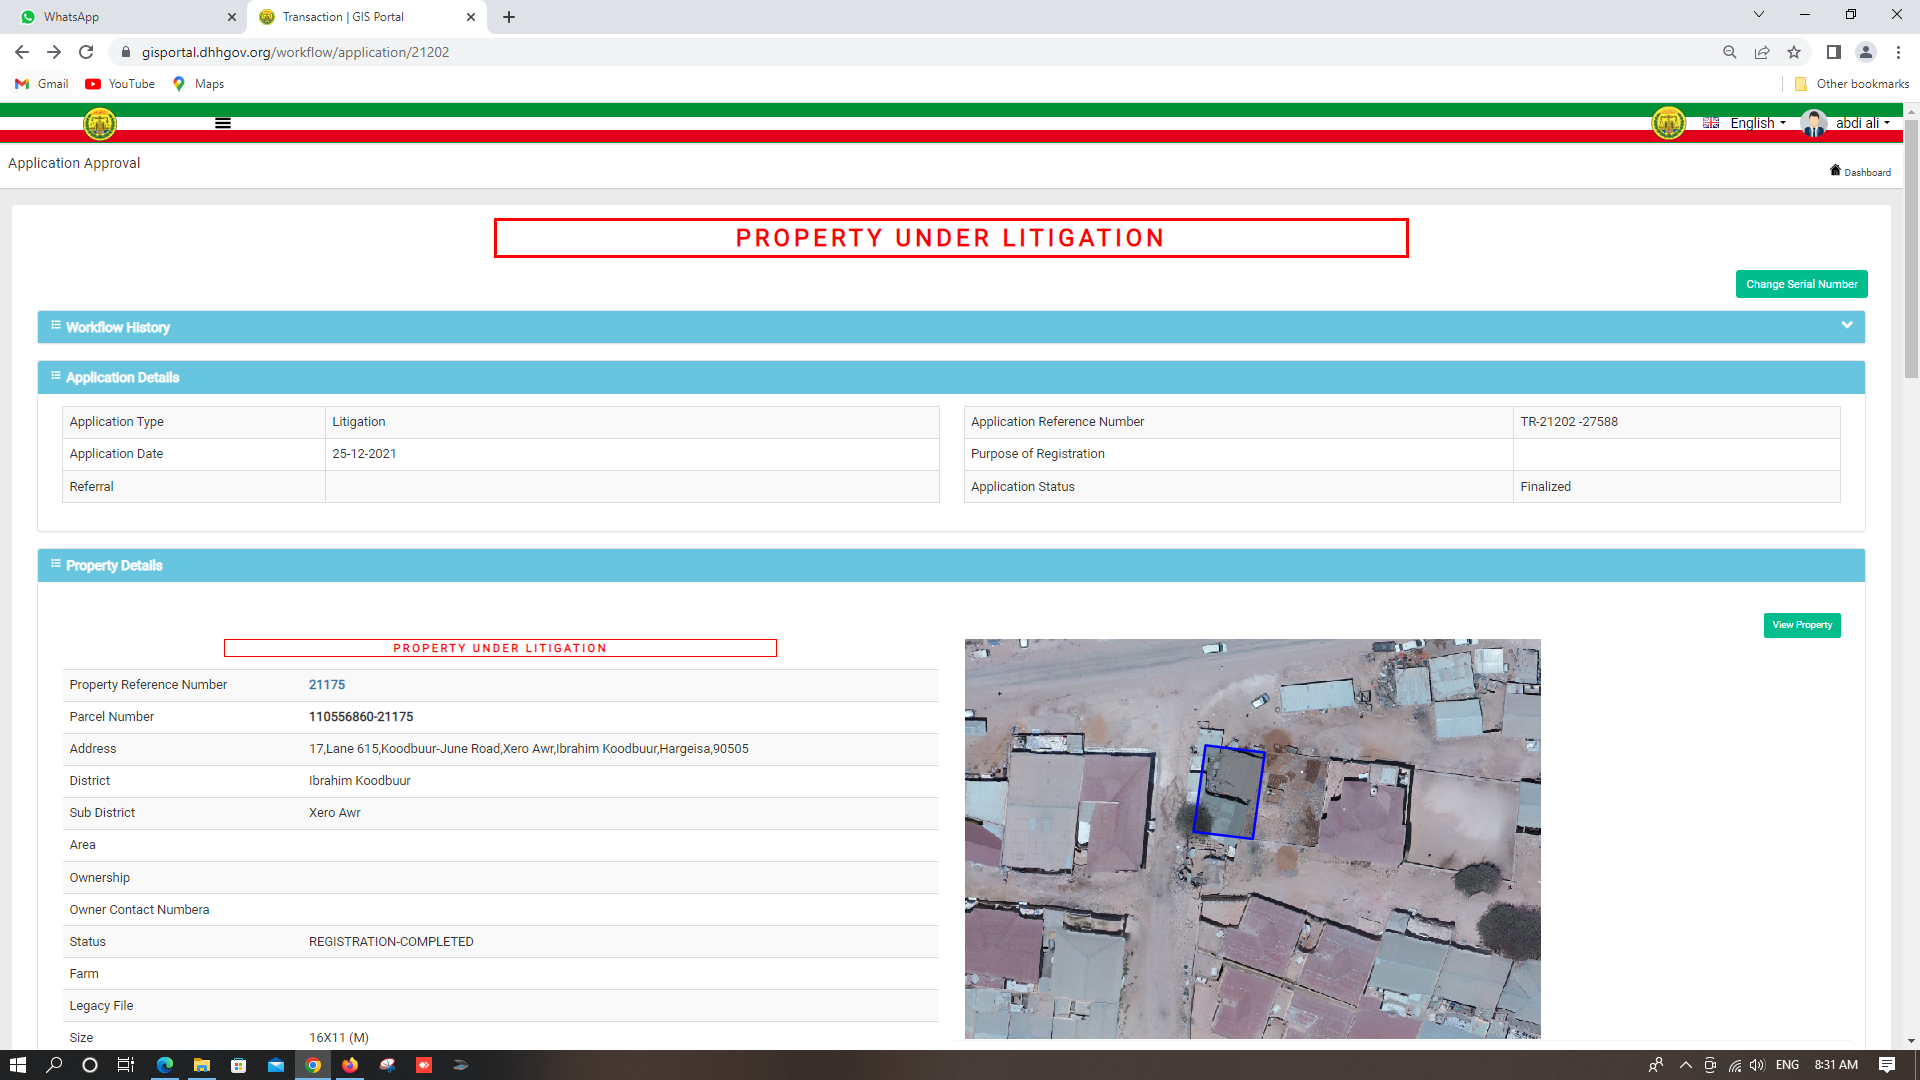The height and width of the screenshot is (1080, 1920).
Task: Open Other bookmarks folder
Action: point(1851,84)
